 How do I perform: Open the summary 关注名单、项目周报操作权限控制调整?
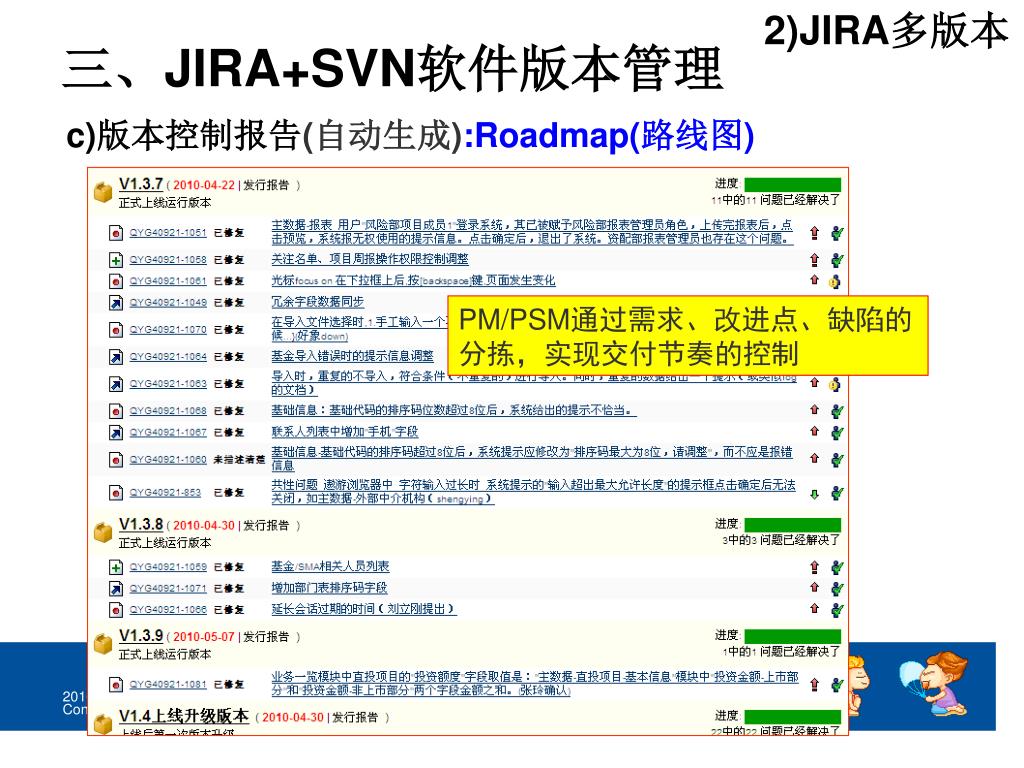point(370,259)
